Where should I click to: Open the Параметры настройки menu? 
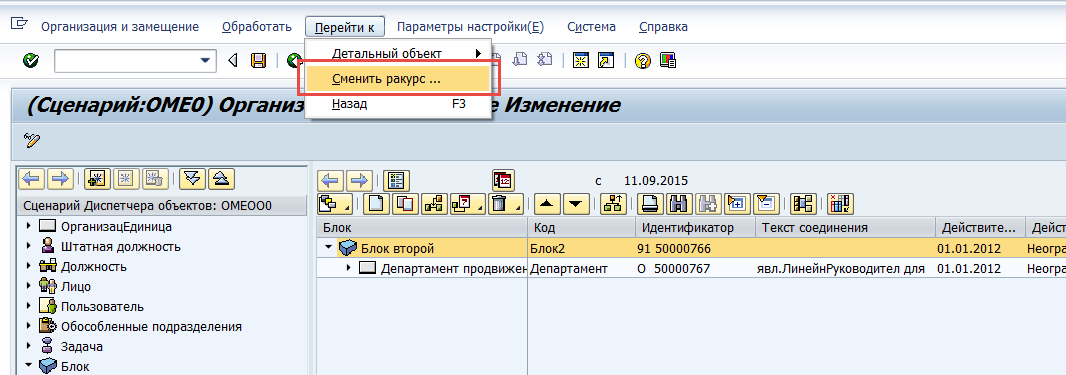coord(470,27)
